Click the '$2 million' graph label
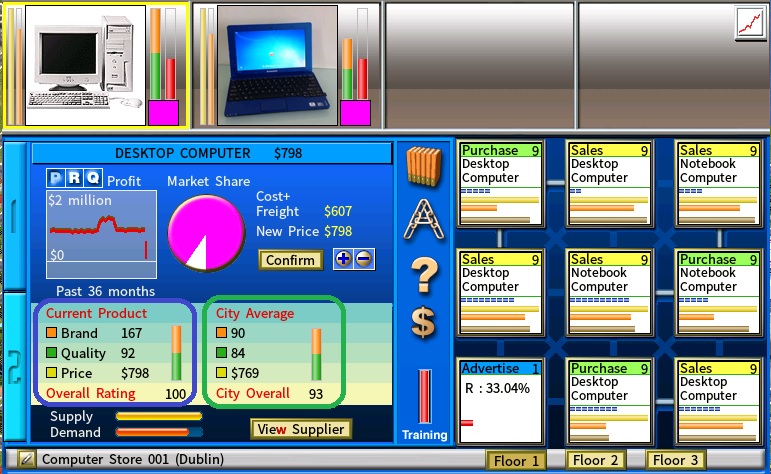Screen dimensions: 771x474 click(80, 200)
